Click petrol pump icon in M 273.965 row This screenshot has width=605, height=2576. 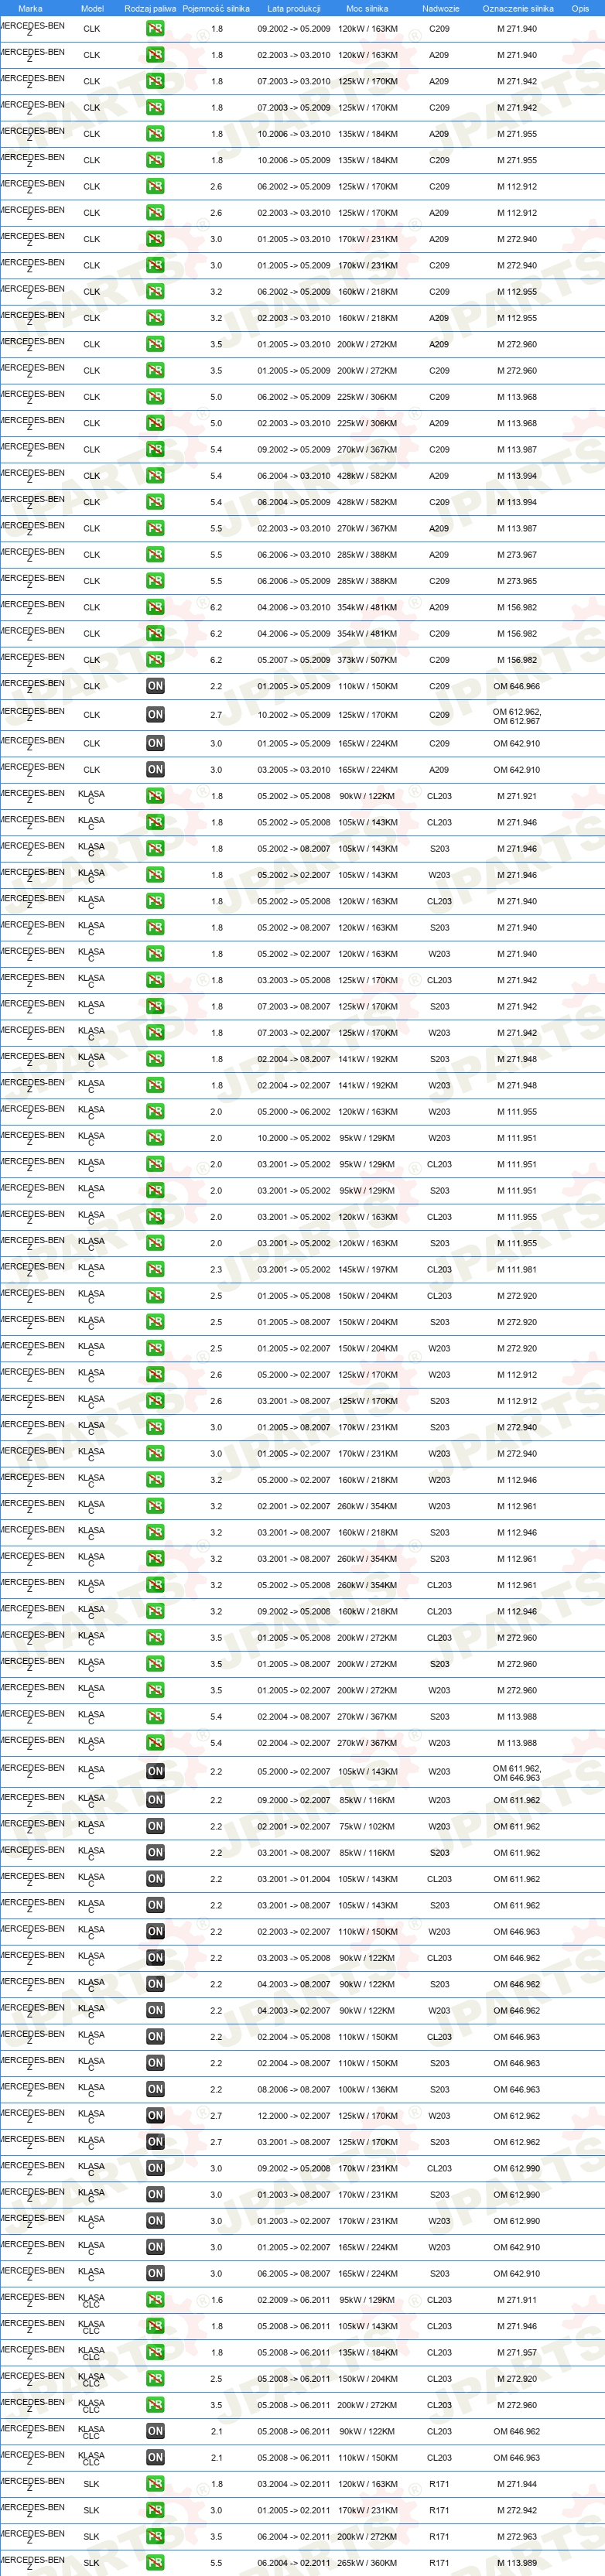pyautogui.click(x=155, y=581)
